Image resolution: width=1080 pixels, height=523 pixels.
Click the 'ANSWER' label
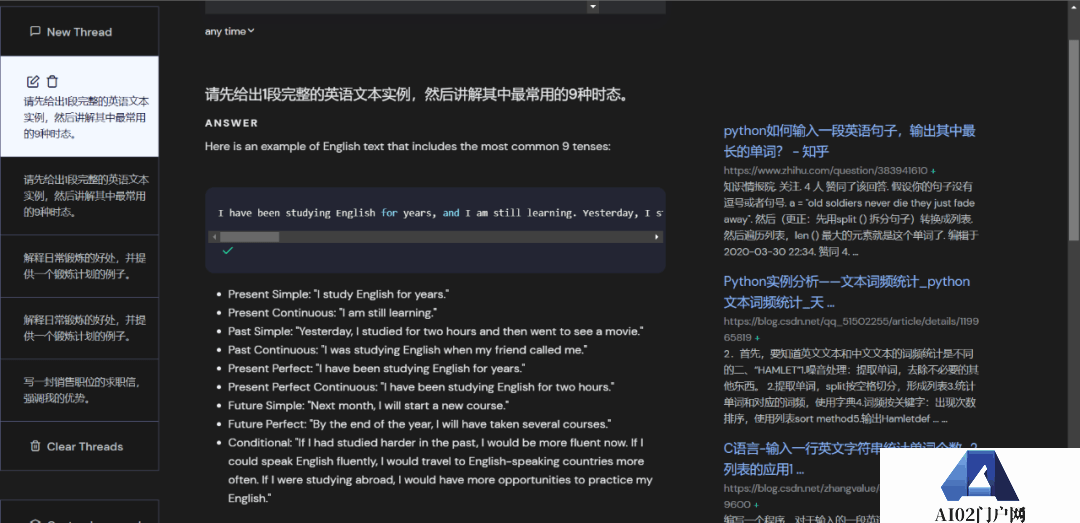pos(231,123)
